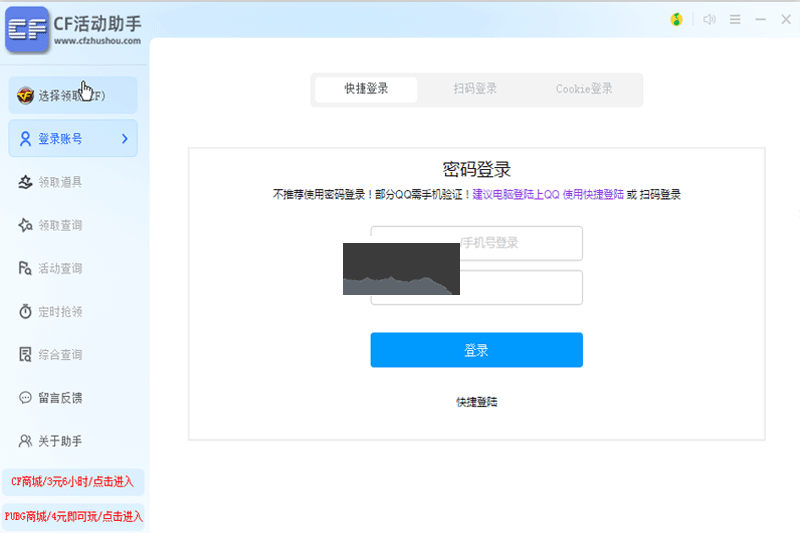Open the CF商城/3元6小时 promo link
The image size is (800, 533).
point(73,482)
